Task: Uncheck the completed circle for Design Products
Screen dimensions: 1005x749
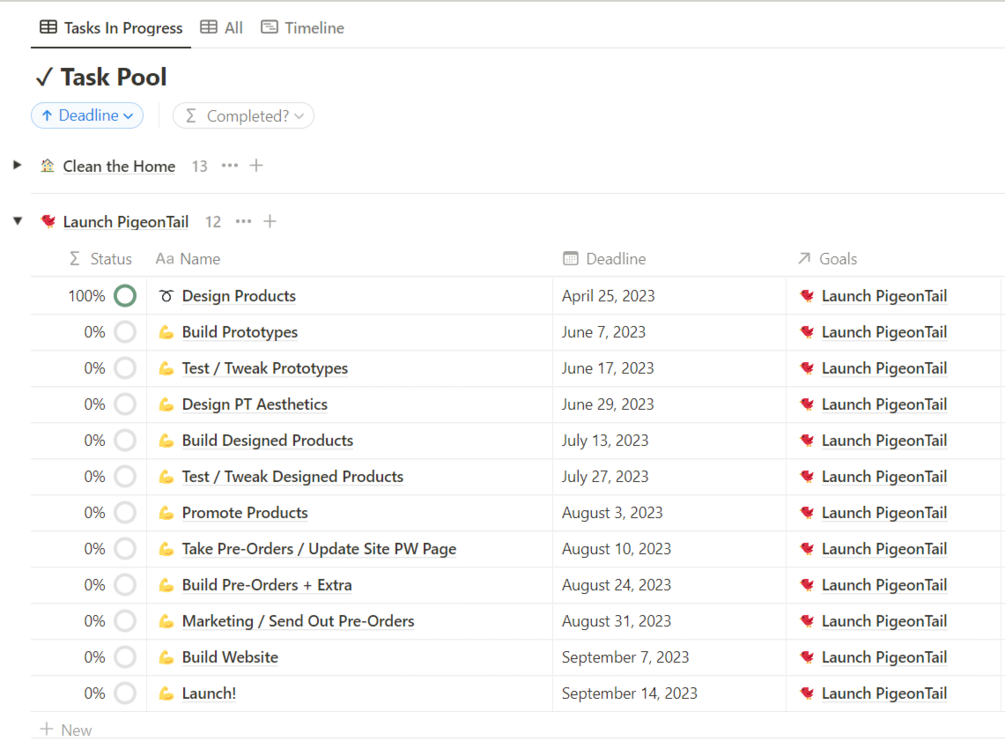Action: (125, 296)
